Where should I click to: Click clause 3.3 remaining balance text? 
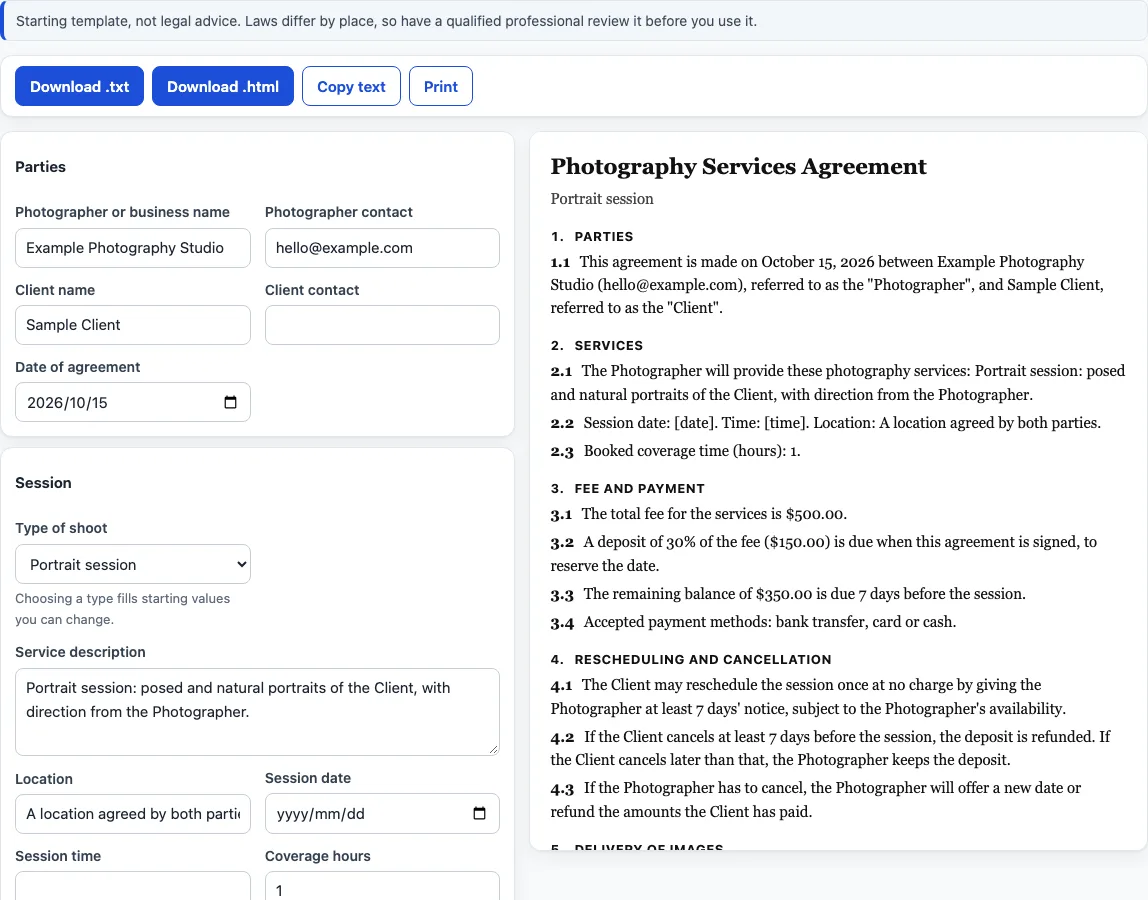pos(788,594)
